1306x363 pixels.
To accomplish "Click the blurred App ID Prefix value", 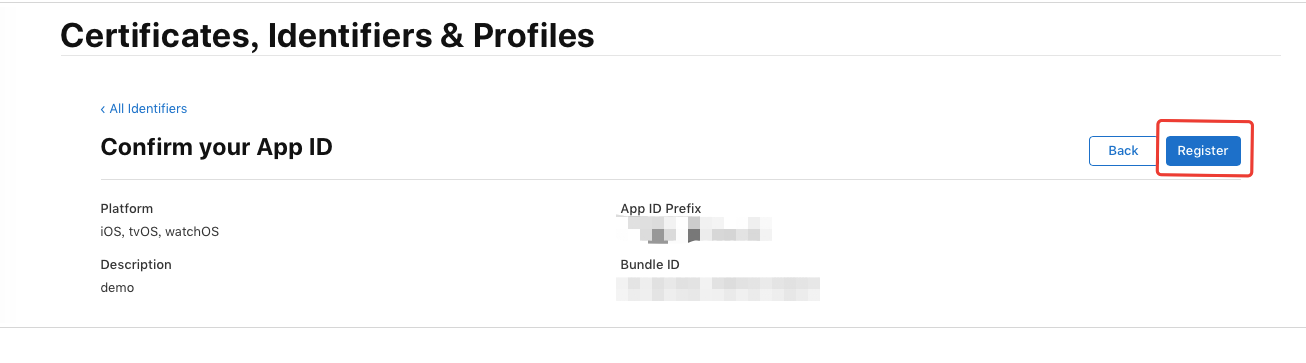I will coord(697,230).
